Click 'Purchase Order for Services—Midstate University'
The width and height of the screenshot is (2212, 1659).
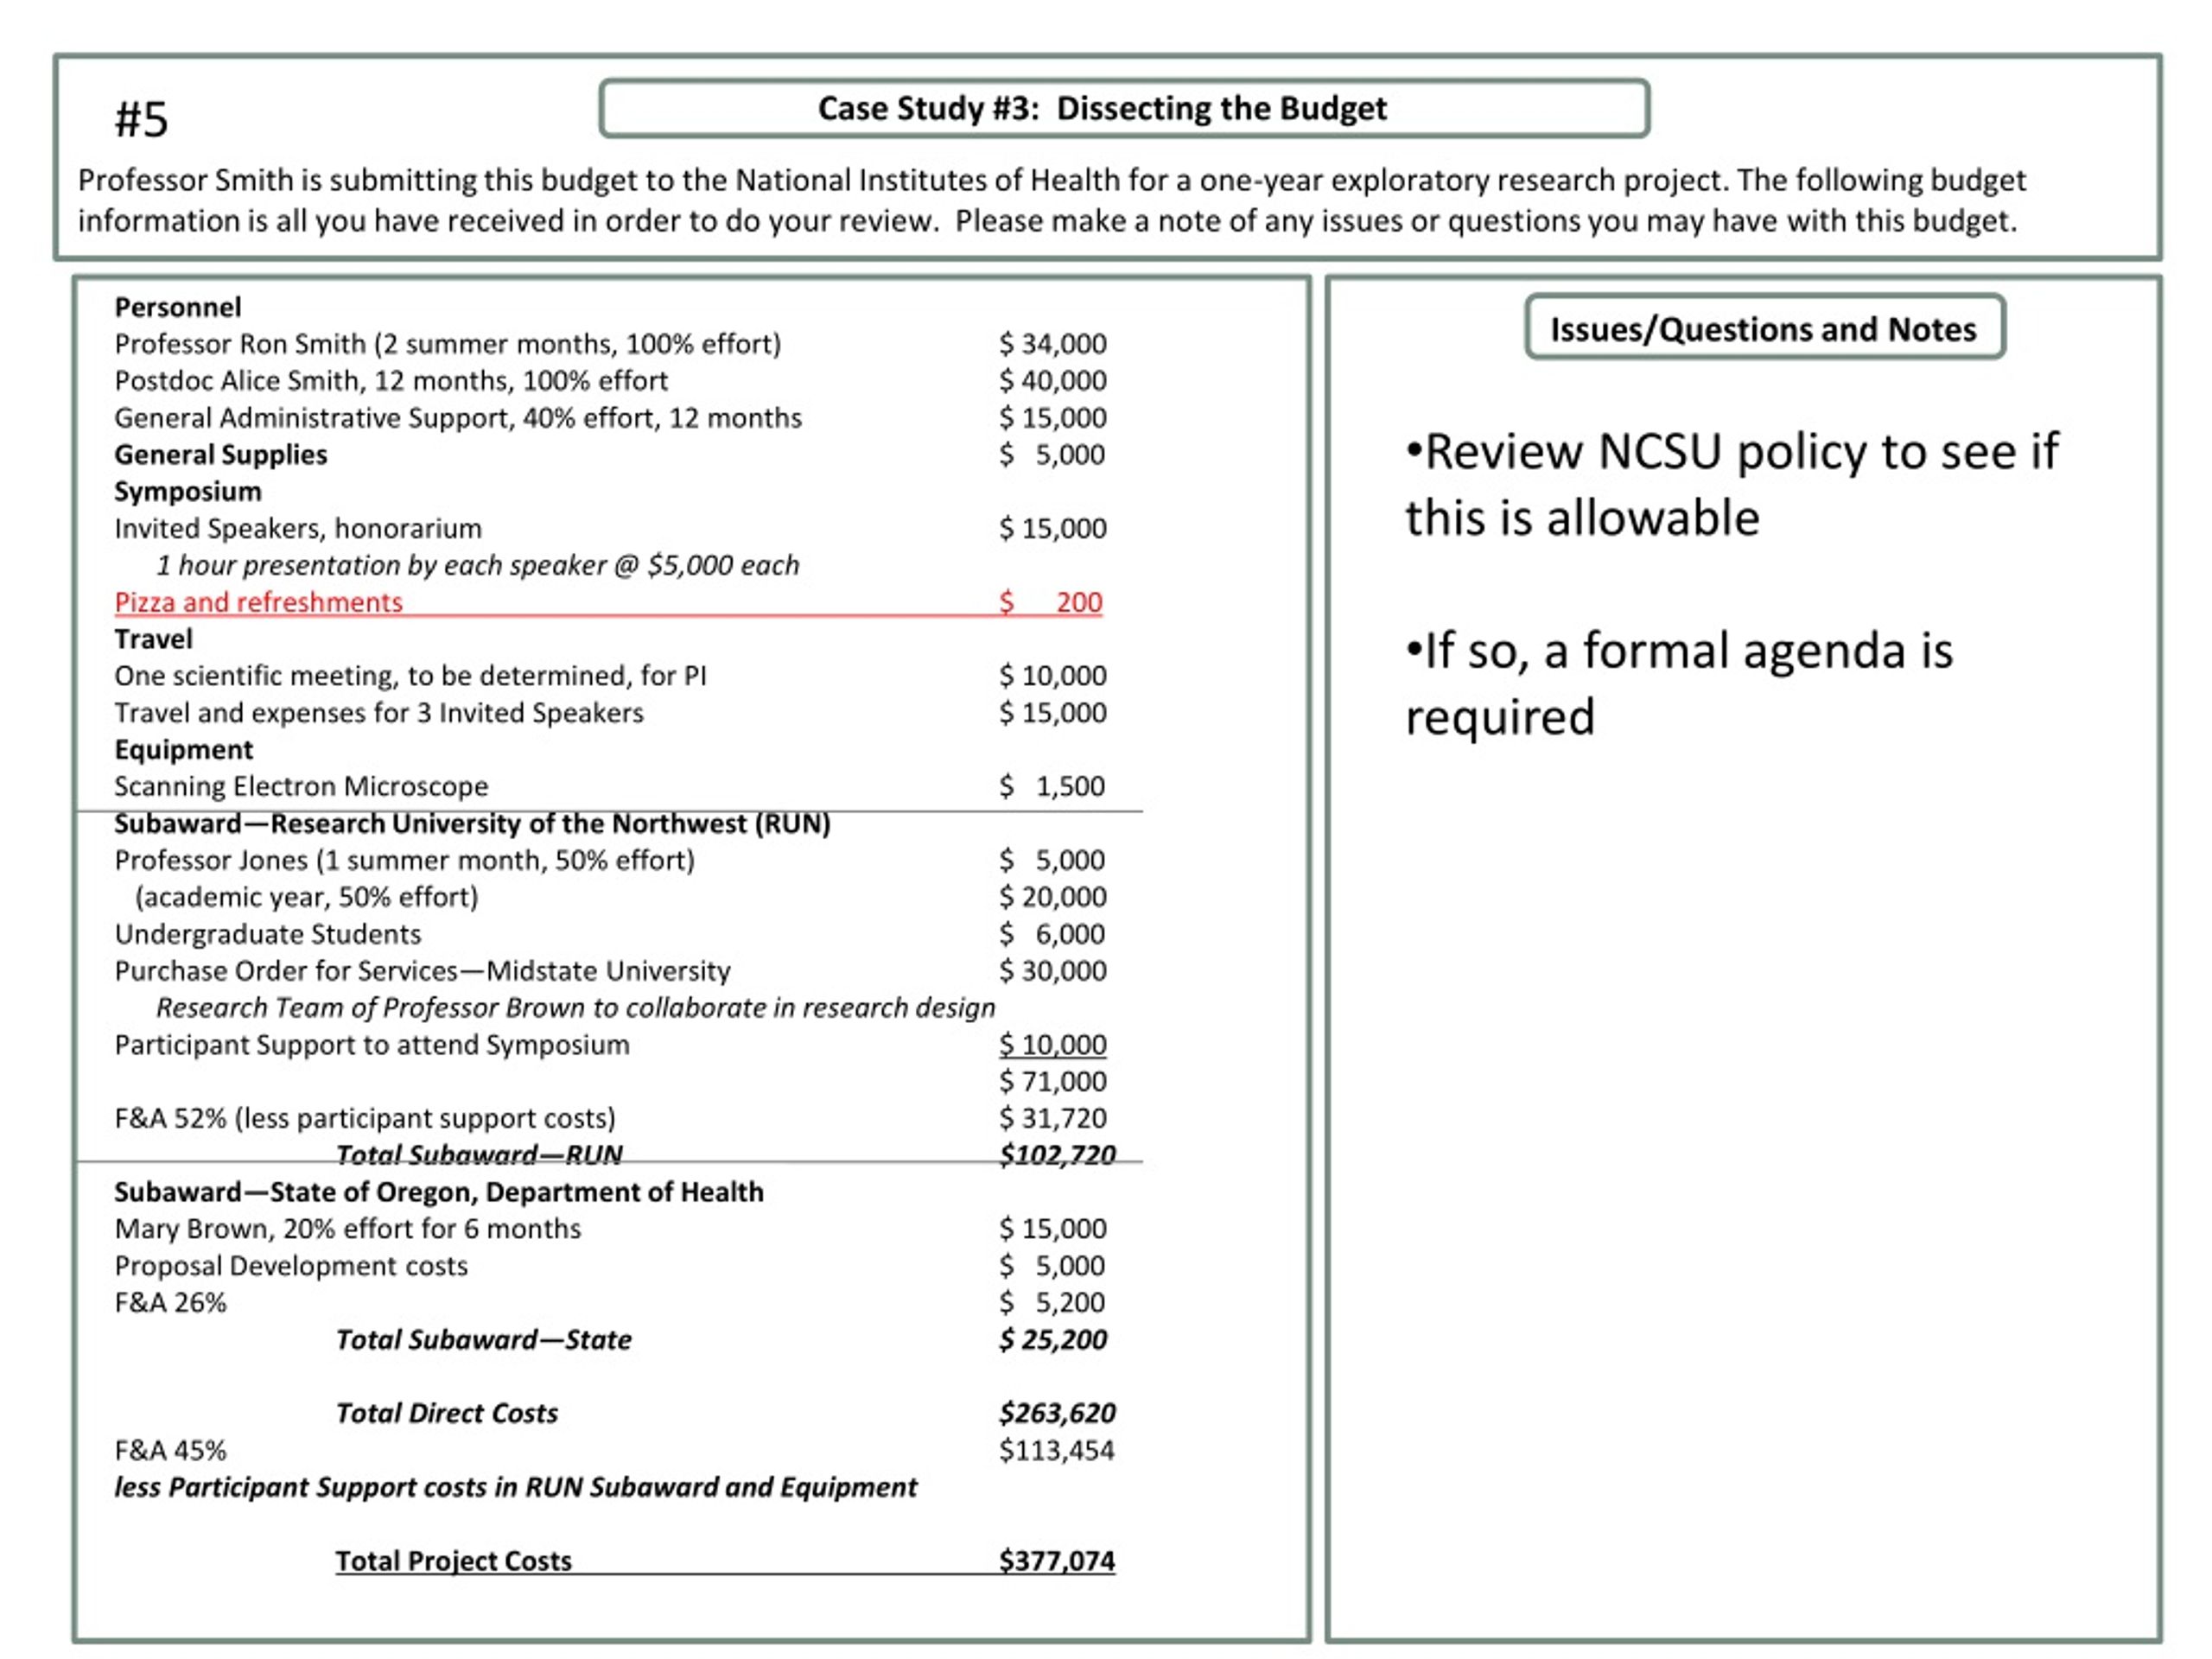pos(422,971)
